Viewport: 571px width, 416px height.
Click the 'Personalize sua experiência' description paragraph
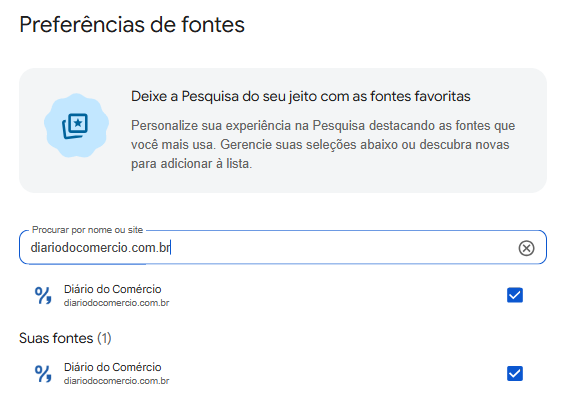tap(323, 145)
